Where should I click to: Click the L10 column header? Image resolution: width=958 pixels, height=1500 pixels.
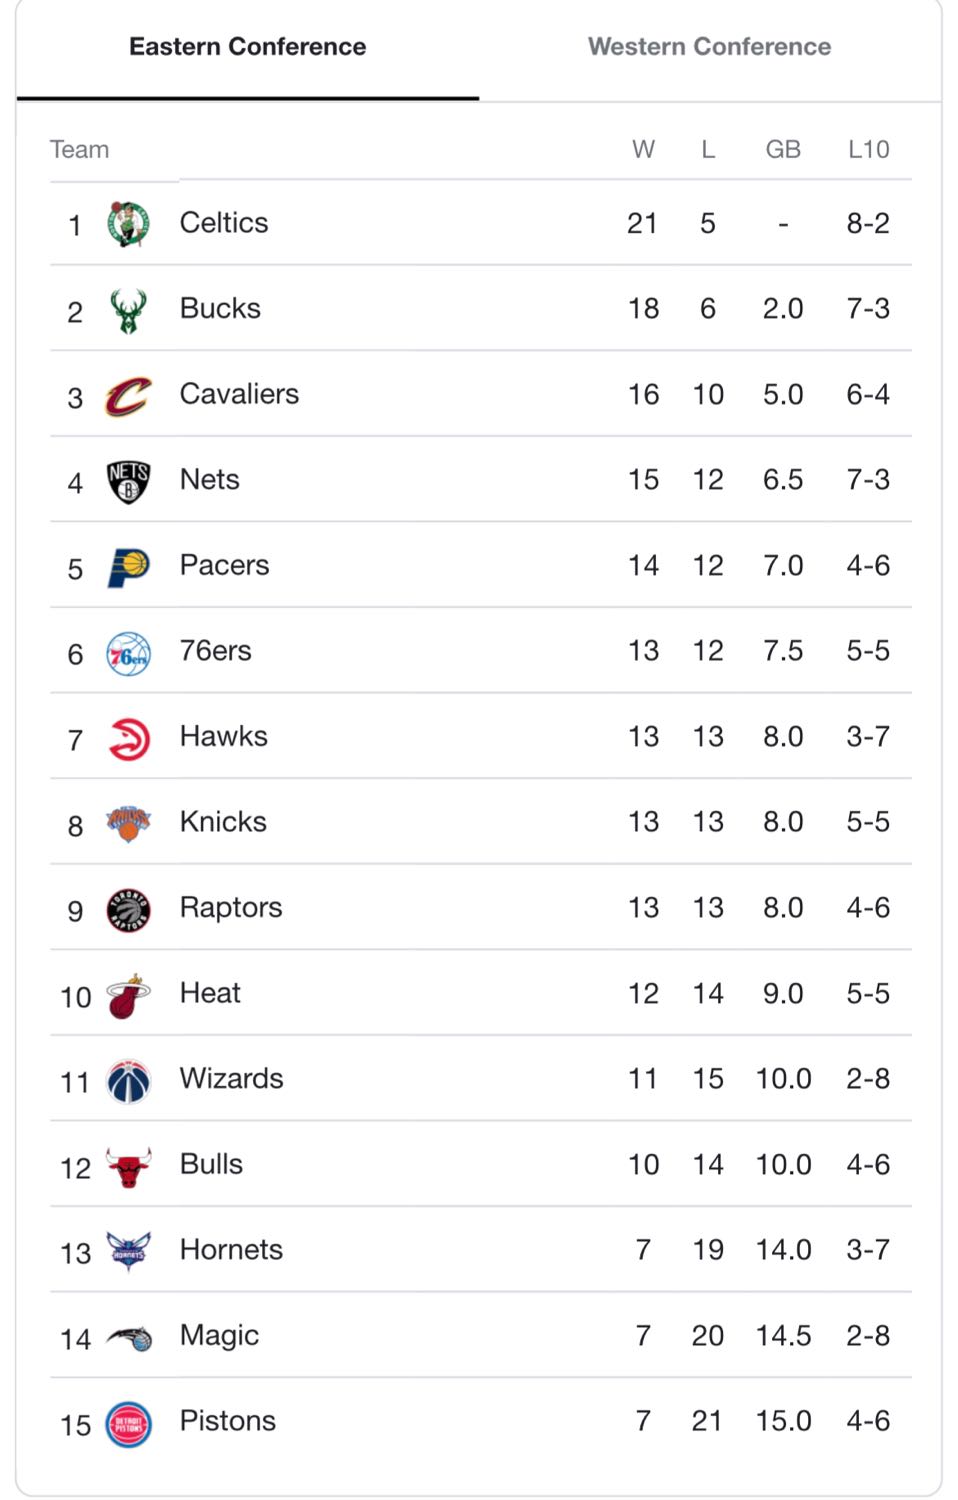pyautogui.click(x=868, y=149)
